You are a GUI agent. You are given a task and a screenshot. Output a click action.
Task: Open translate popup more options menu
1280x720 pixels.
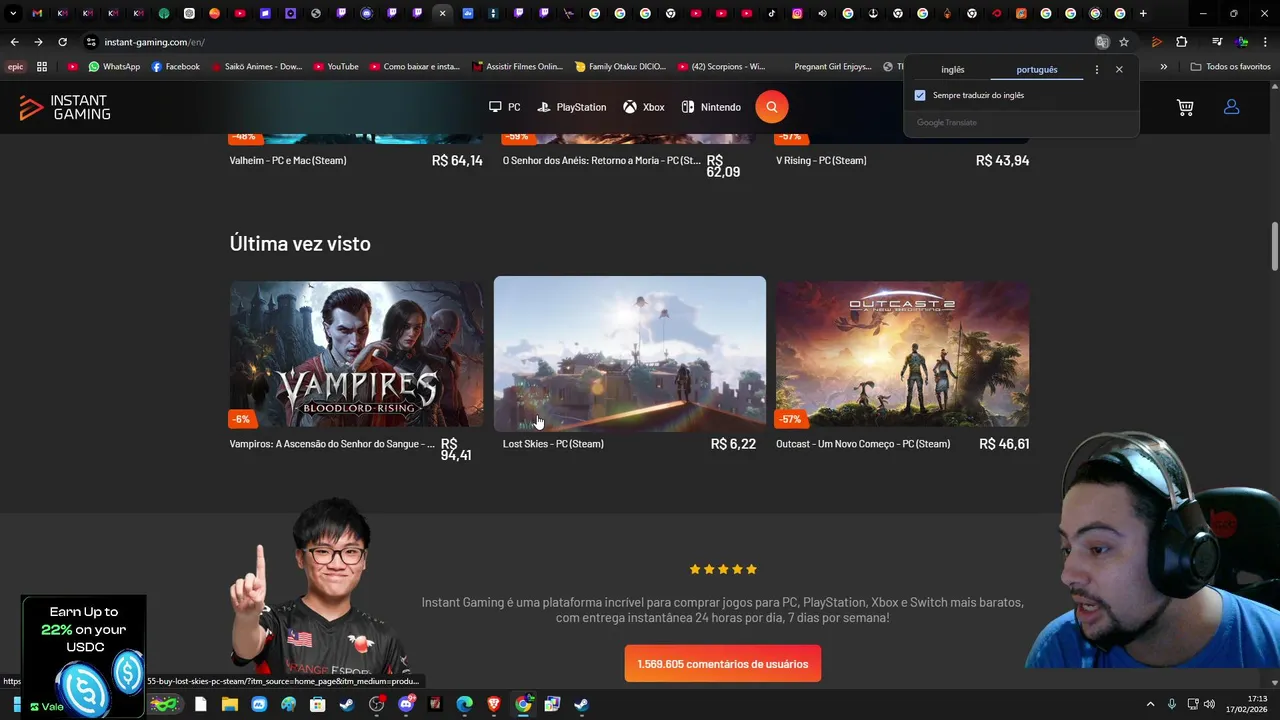tap(1097, 70)
